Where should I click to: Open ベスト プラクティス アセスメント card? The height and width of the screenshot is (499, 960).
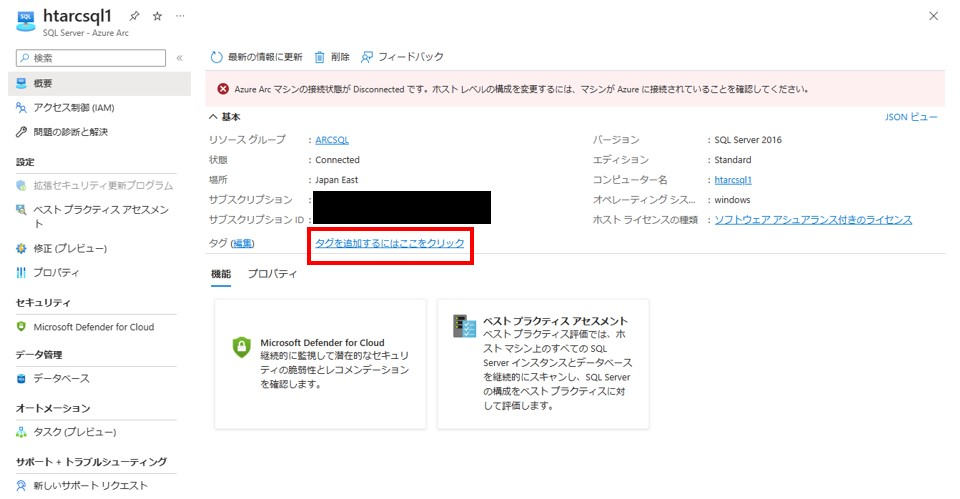[543, 364]
